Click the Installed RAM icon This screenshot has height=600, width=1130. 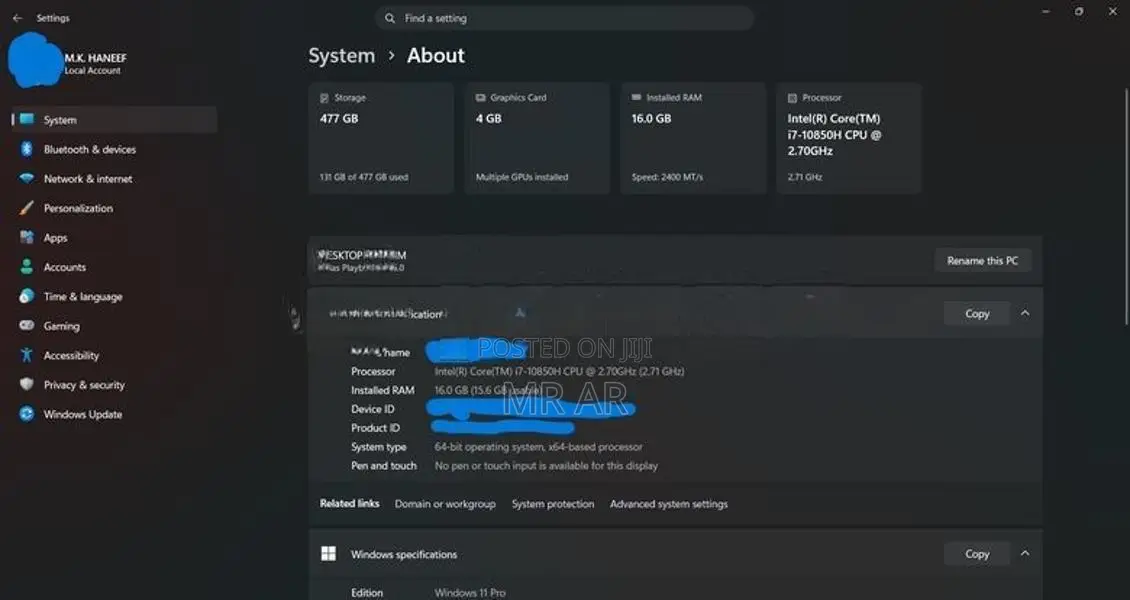pos(636,97)
